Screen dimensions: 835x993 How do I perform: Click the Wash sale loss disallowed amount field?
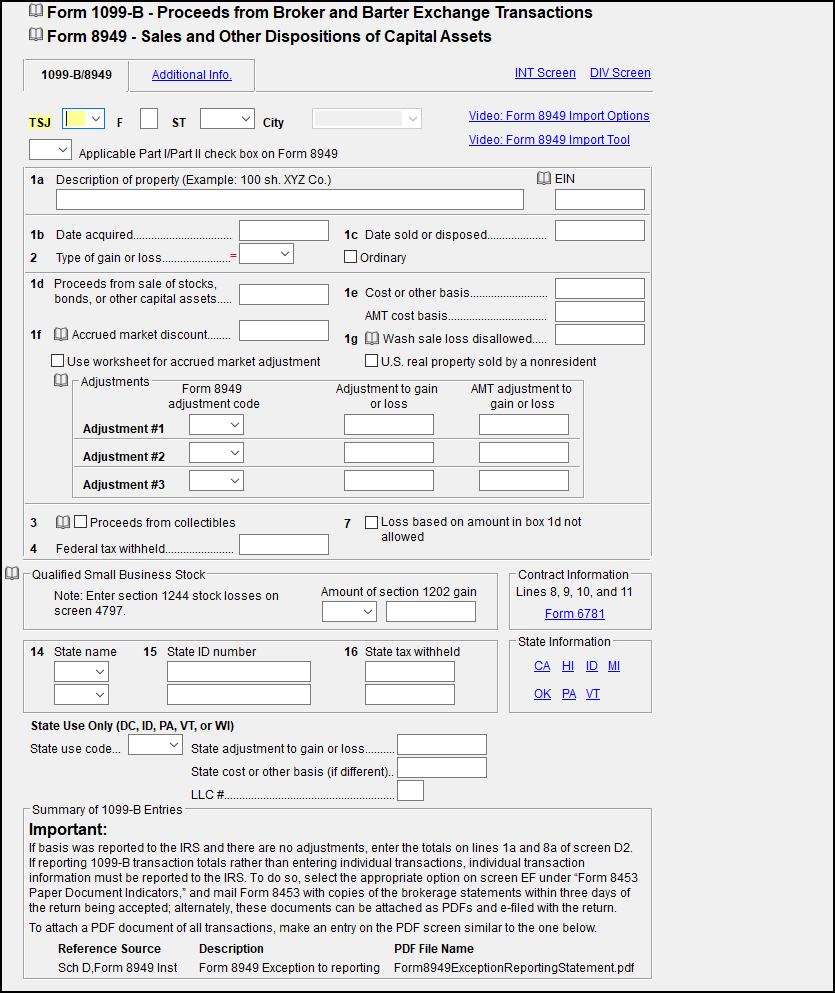coord(600,335)
